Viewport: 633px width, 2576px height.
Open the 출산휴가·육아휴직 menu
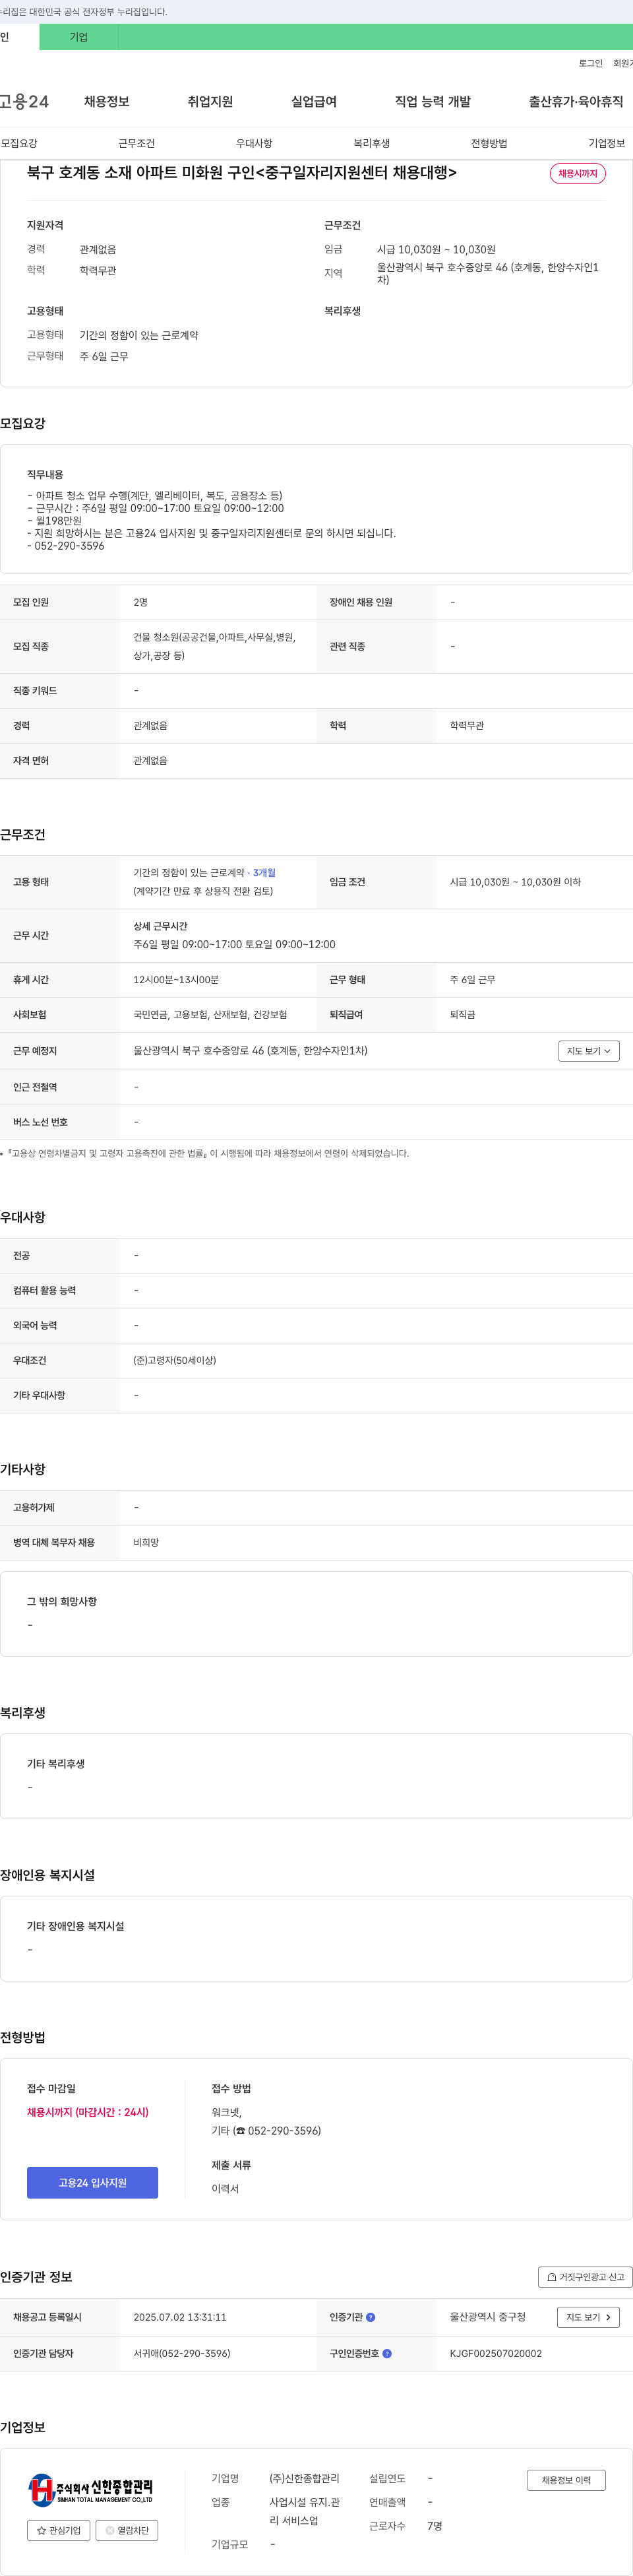coord(576,101)
